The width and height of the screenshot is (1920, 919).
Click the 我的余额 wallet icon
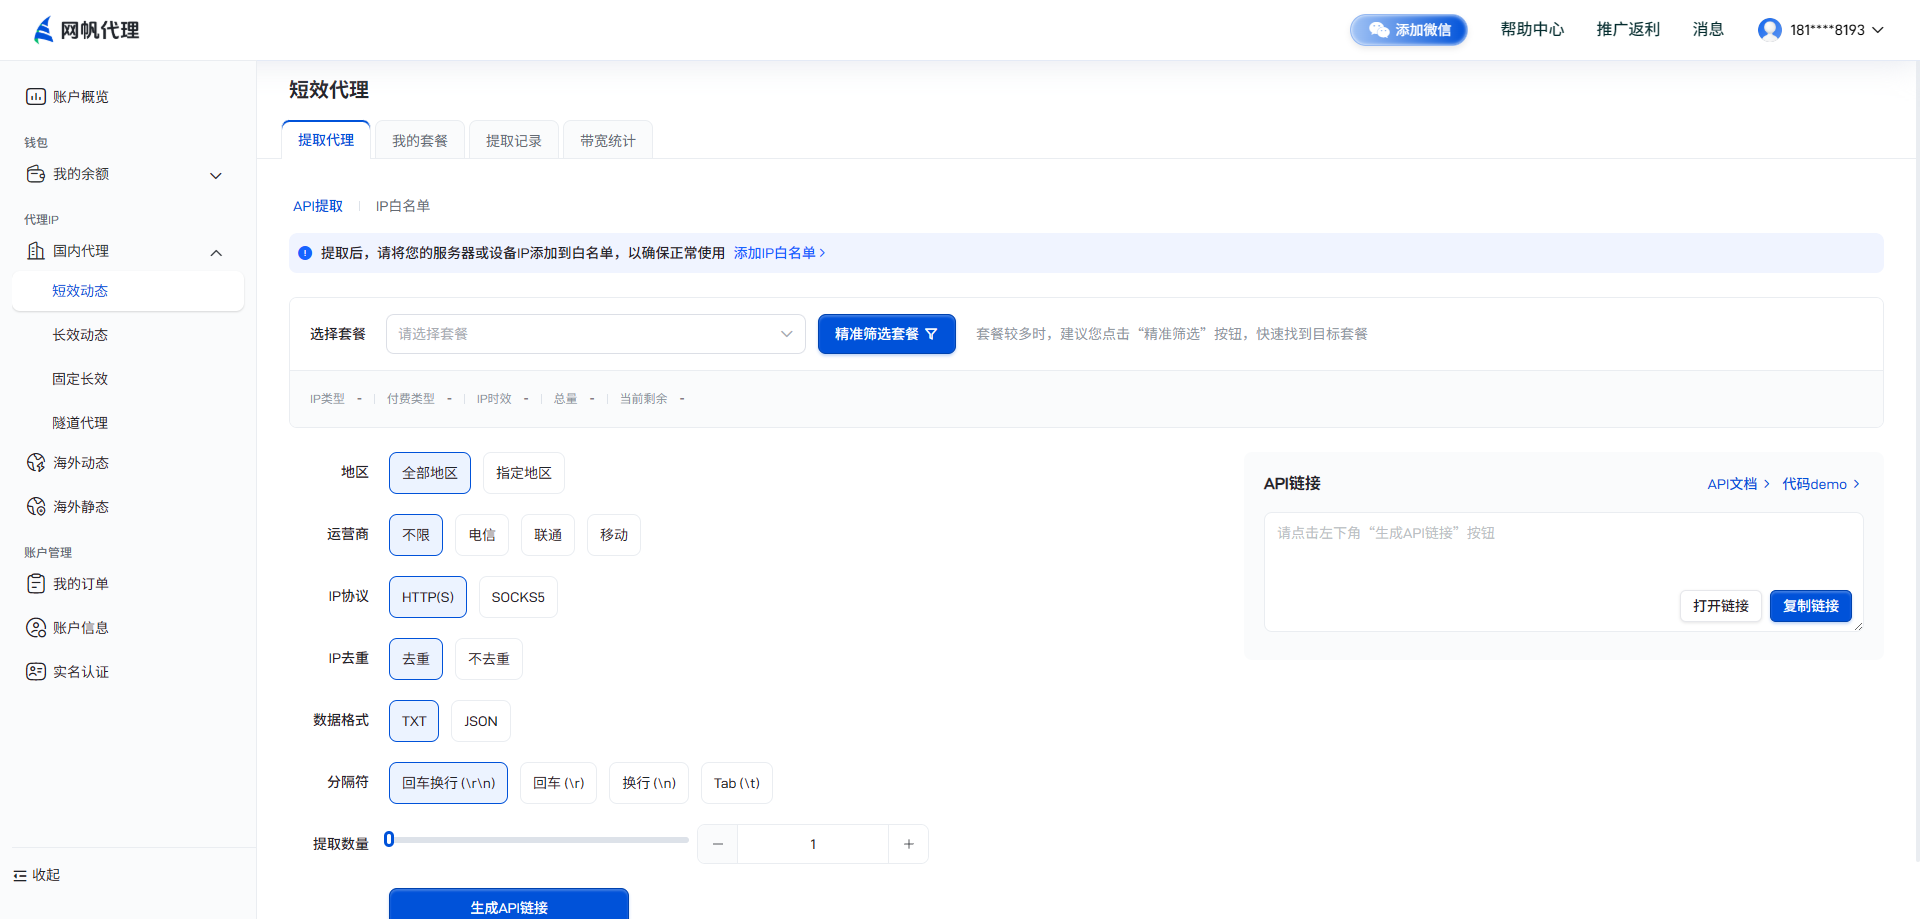36,174
